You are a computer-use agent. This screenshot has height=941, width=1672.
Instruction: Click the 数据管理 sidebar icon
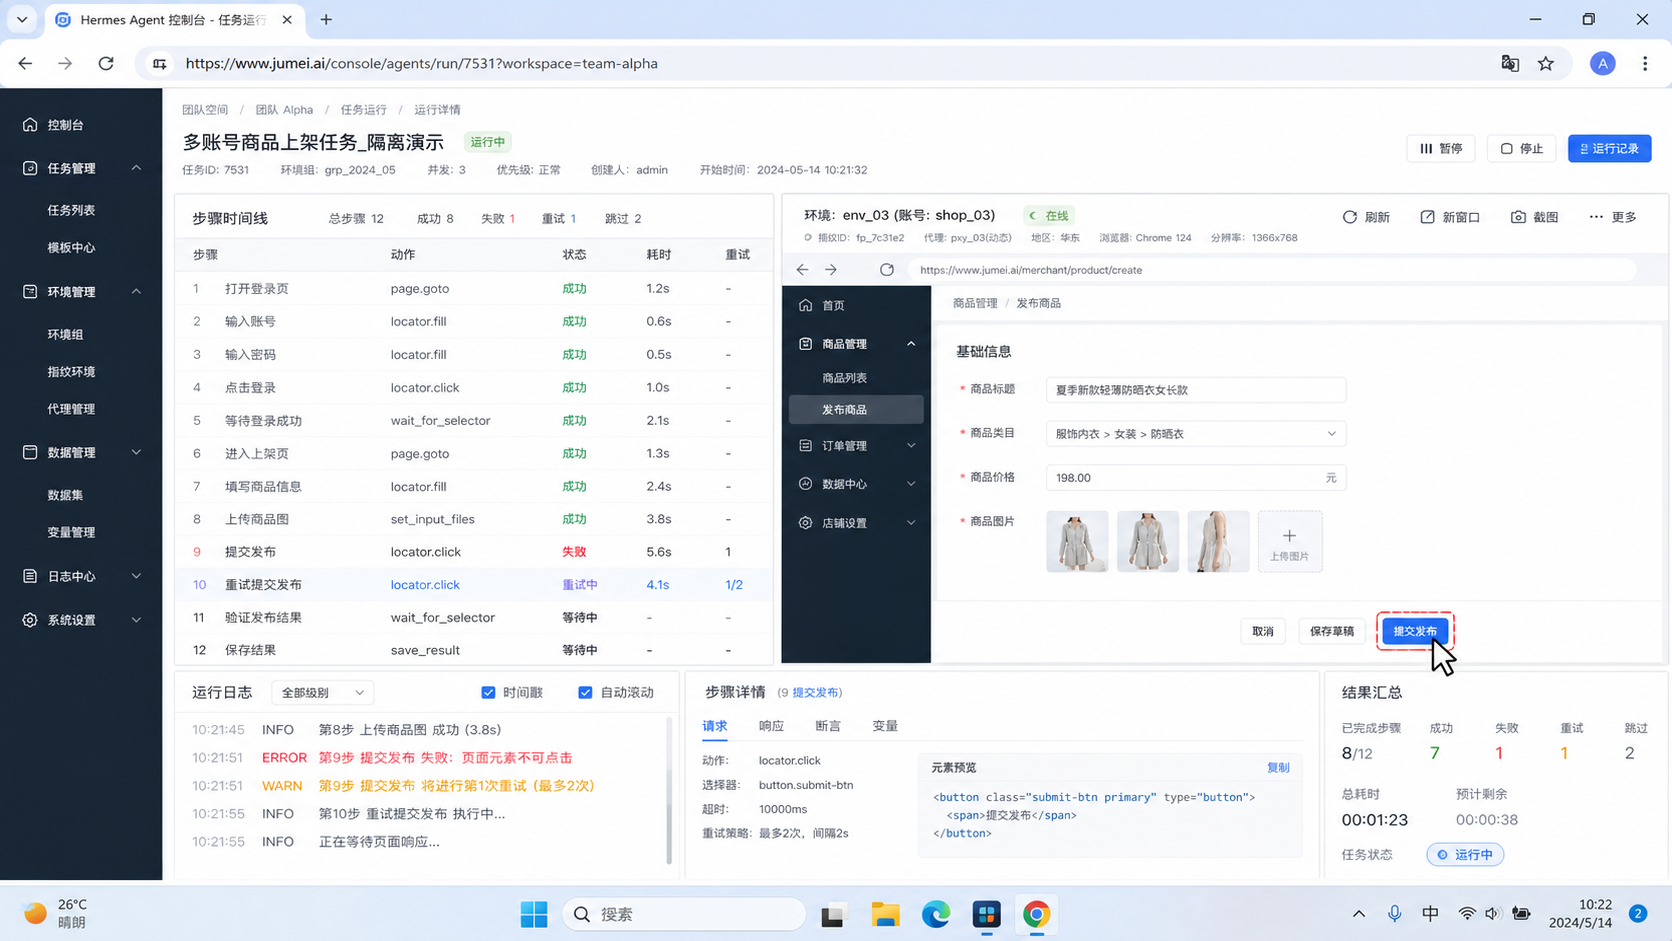[x=30, y=452]
